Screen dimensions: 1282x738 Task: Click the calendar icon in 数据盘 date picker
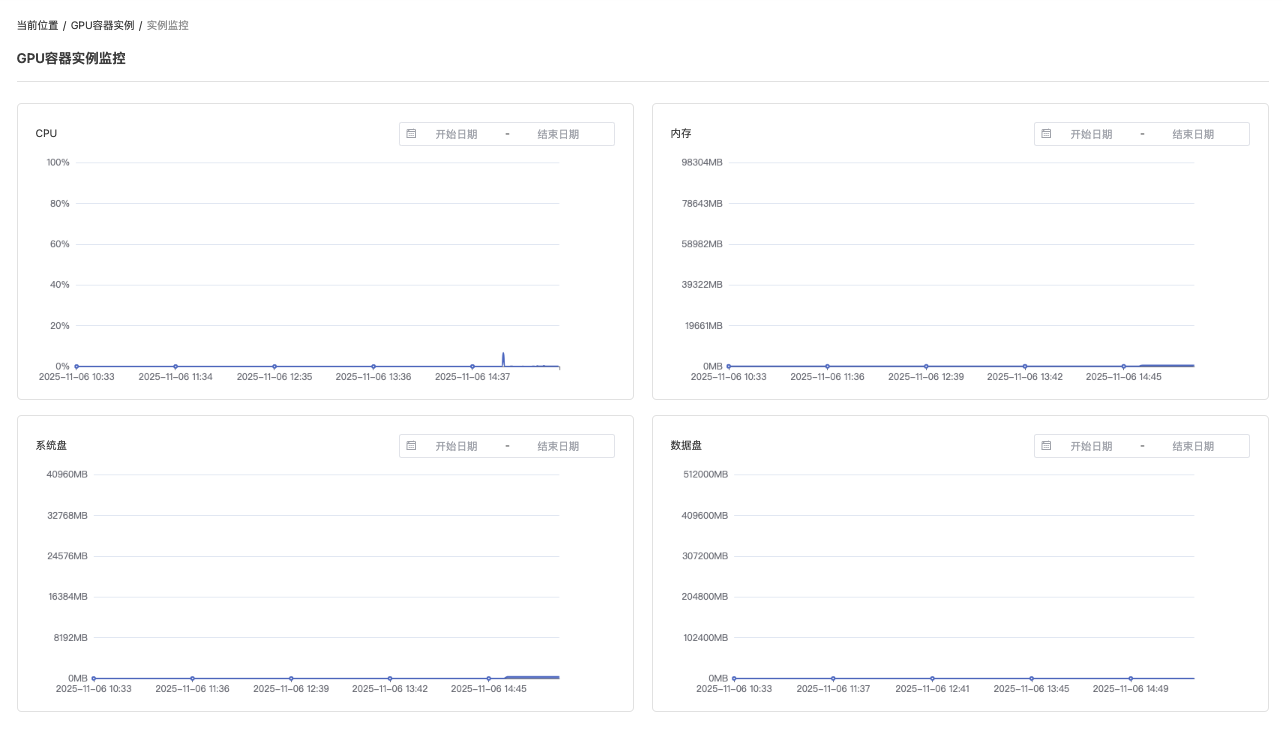click(1046, 446)
